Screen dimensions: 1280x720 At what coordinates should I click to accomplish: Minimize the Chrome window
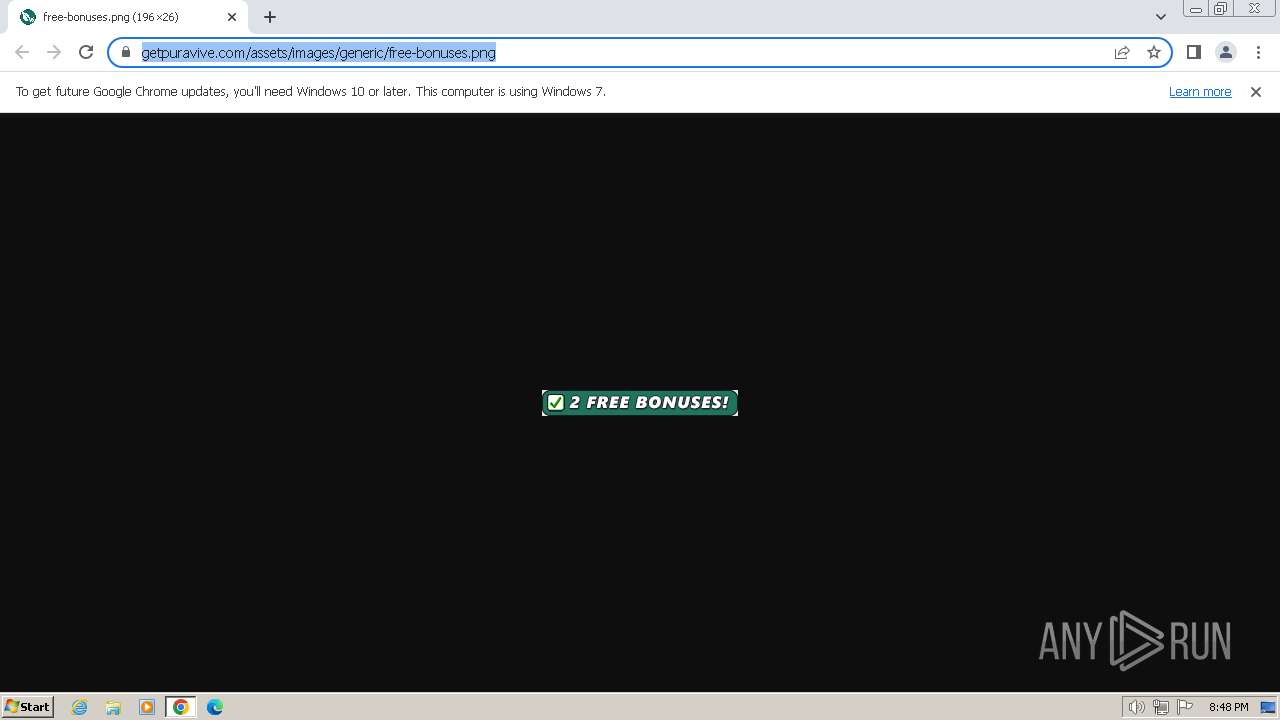[1195, 9]
